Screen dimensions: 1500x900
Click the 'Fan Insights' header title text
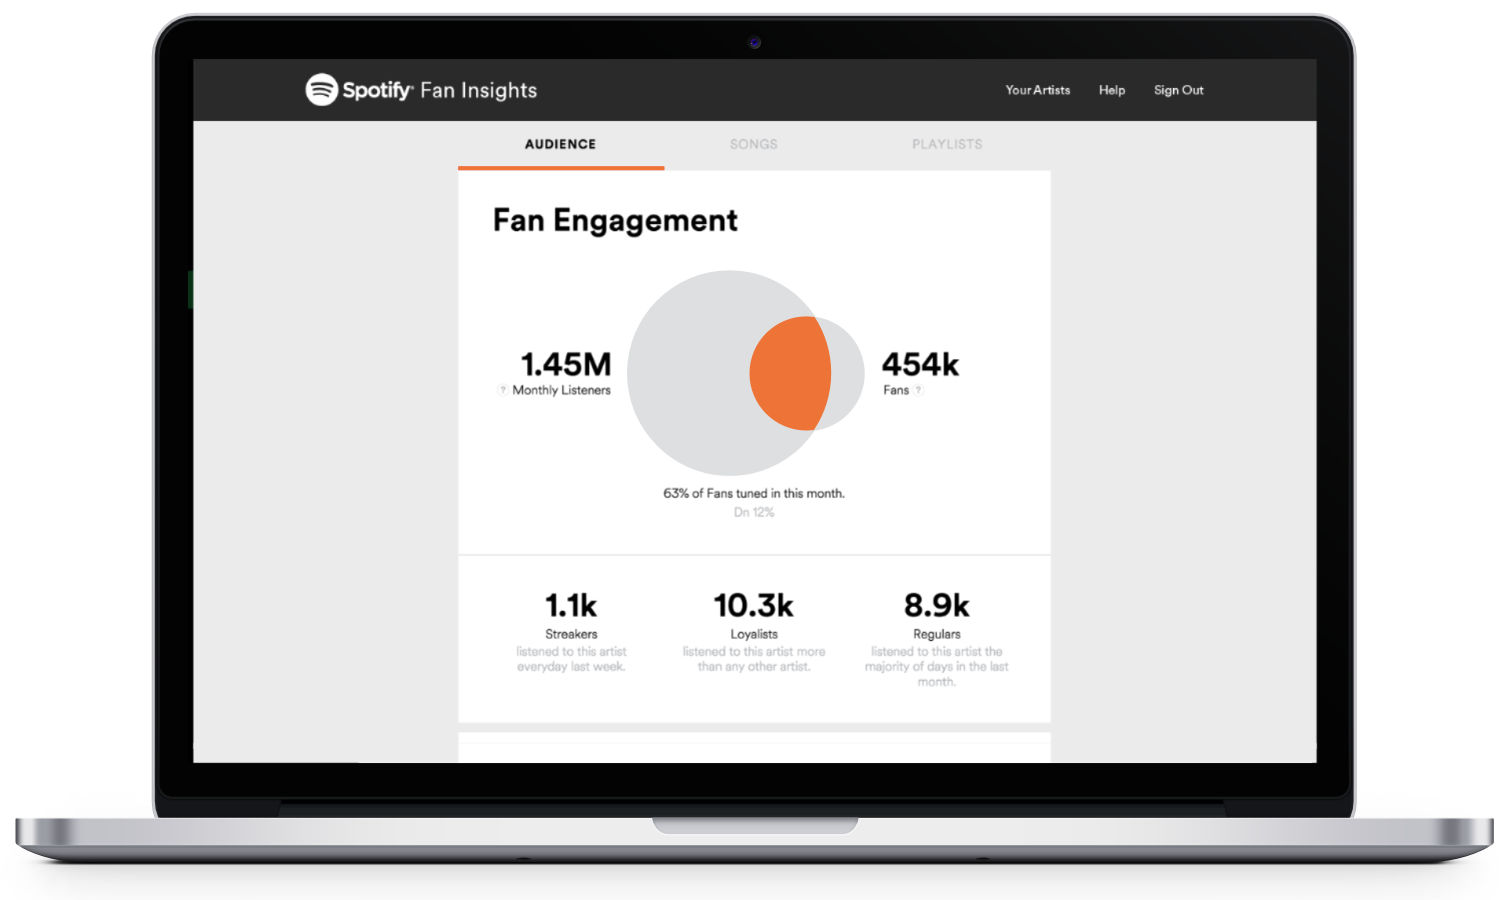pyautogui.click(x=478, y=90)
